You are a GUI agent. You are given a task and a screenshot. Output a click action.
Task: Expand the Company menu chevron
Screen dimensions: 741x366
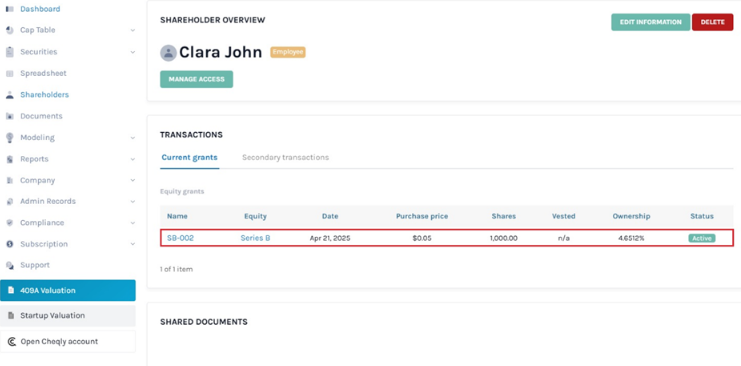point(133,180)
